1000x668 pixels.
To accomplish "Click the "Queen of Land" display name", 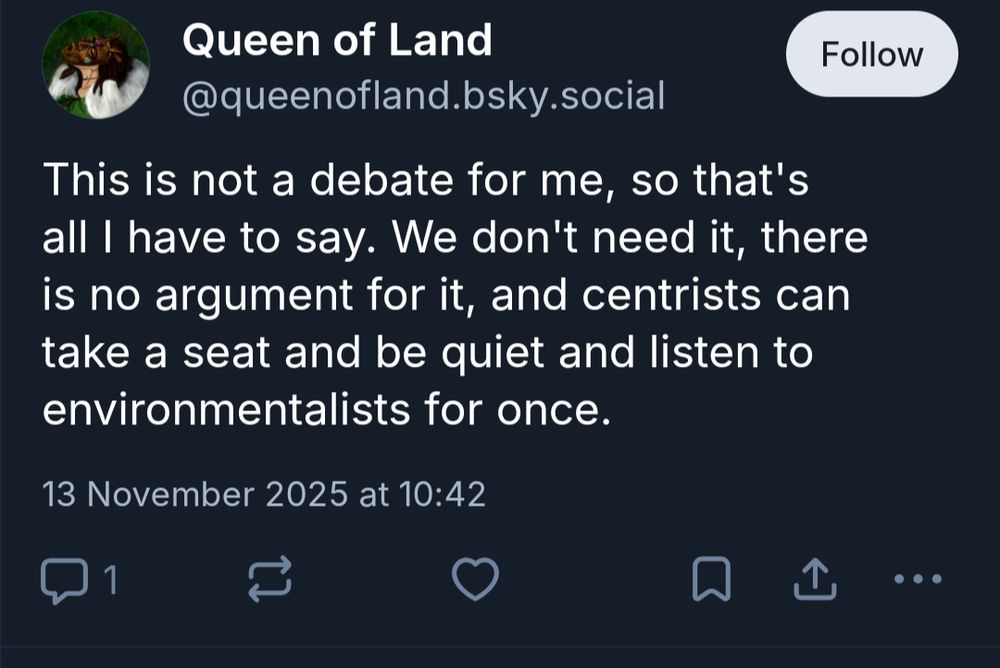I will click(337, 41).
